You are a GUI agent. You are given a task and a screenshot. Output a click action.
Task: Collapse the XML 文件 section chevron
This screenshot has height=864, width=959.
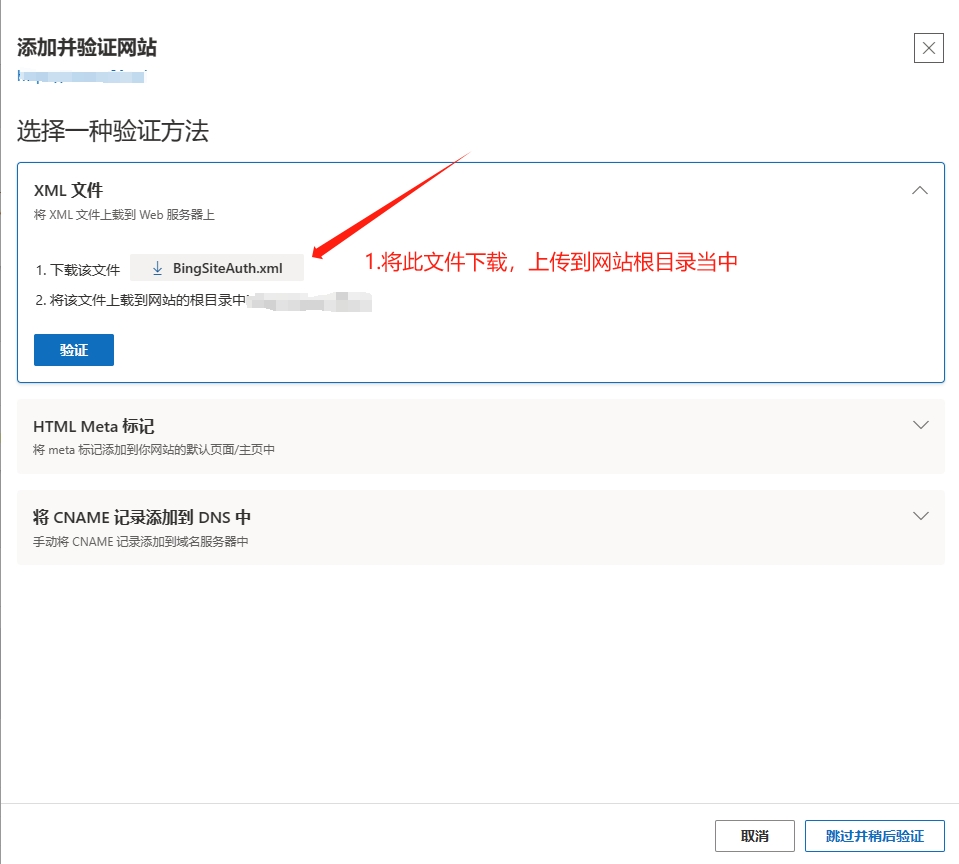920,191
